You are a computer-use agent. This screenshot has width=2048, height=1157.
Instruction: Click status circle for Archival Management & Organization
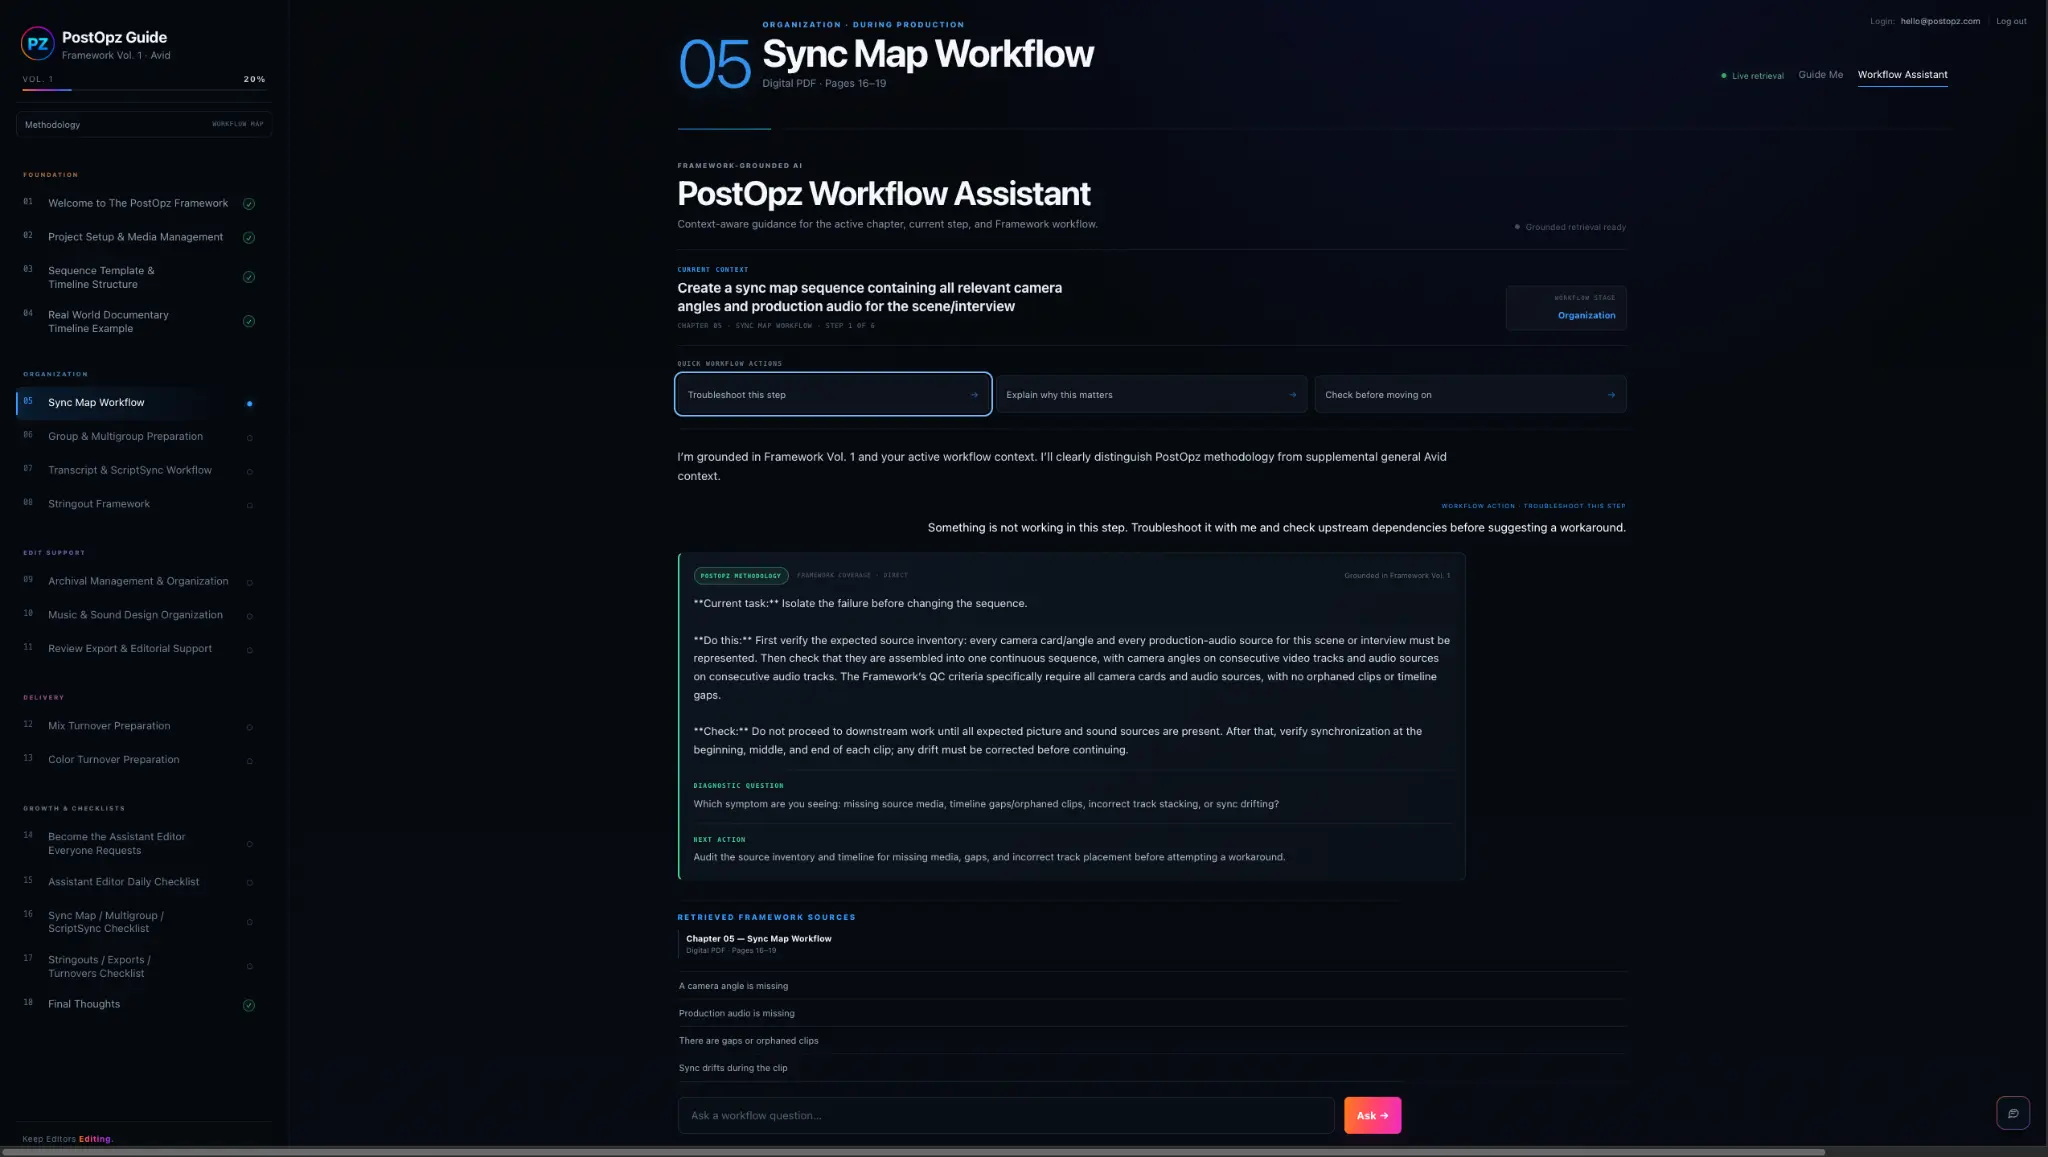pos(249,582)
